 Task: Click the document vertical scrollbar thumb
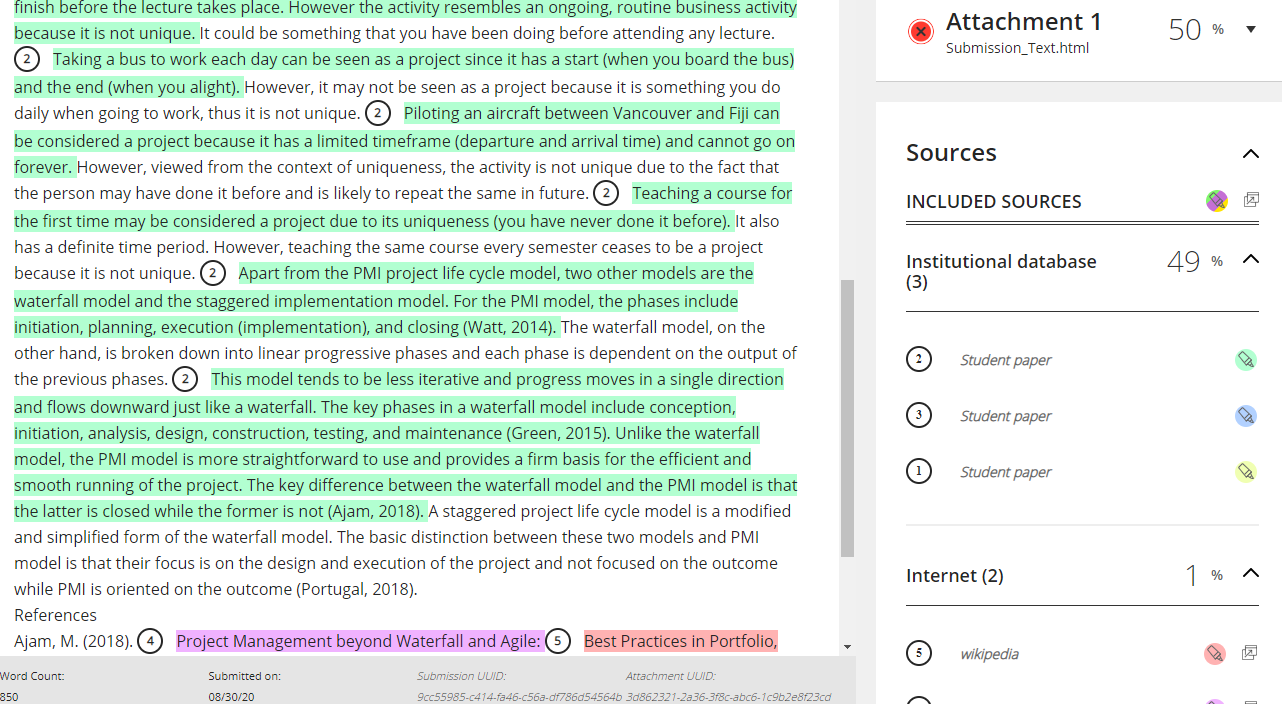pos(847,418)
